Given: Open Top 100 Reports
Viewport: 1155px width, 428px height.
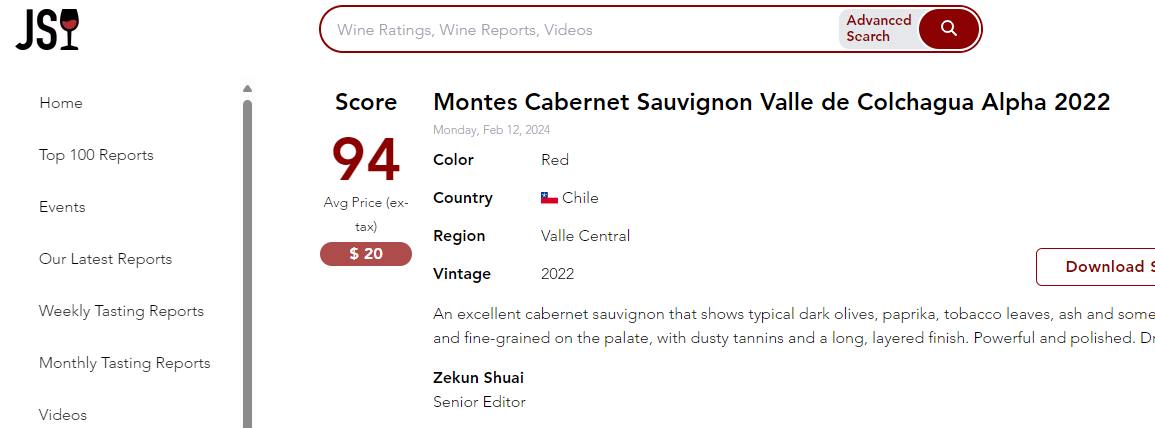Looking at the screenshot, I should click(x=96, y=155).
